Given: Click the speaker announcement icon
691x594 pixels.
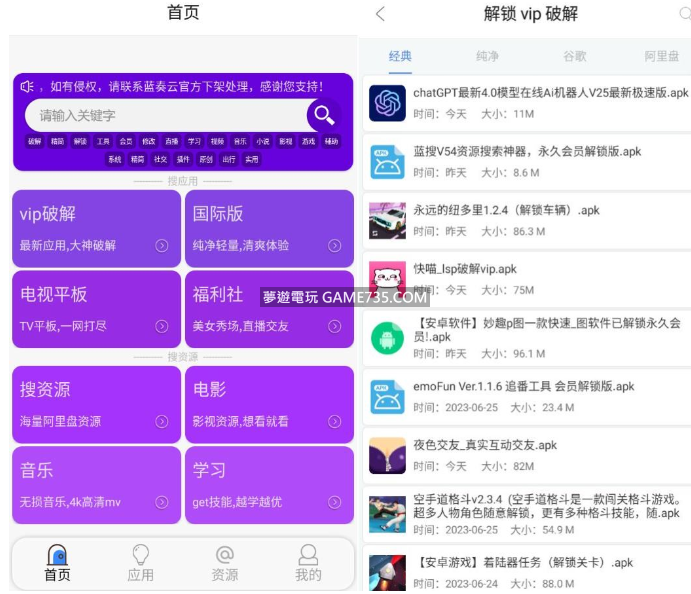Looking at the screenshot, I should pos(27,87).
